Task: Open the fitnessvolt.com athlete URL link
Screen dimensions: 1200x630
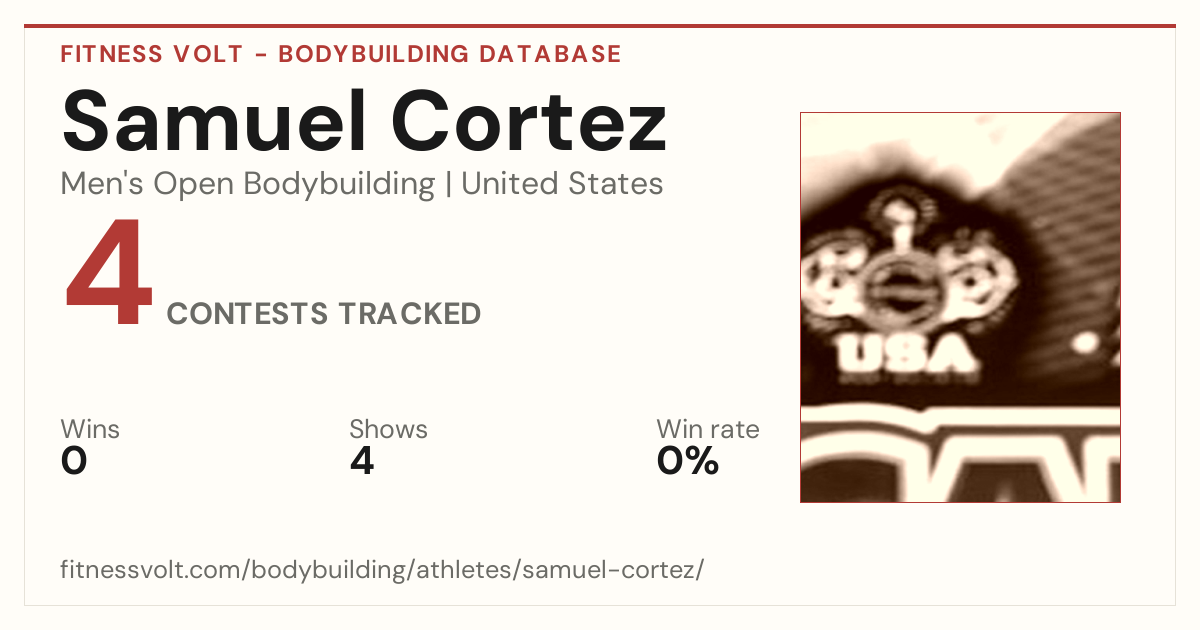Action: point(383,570)
